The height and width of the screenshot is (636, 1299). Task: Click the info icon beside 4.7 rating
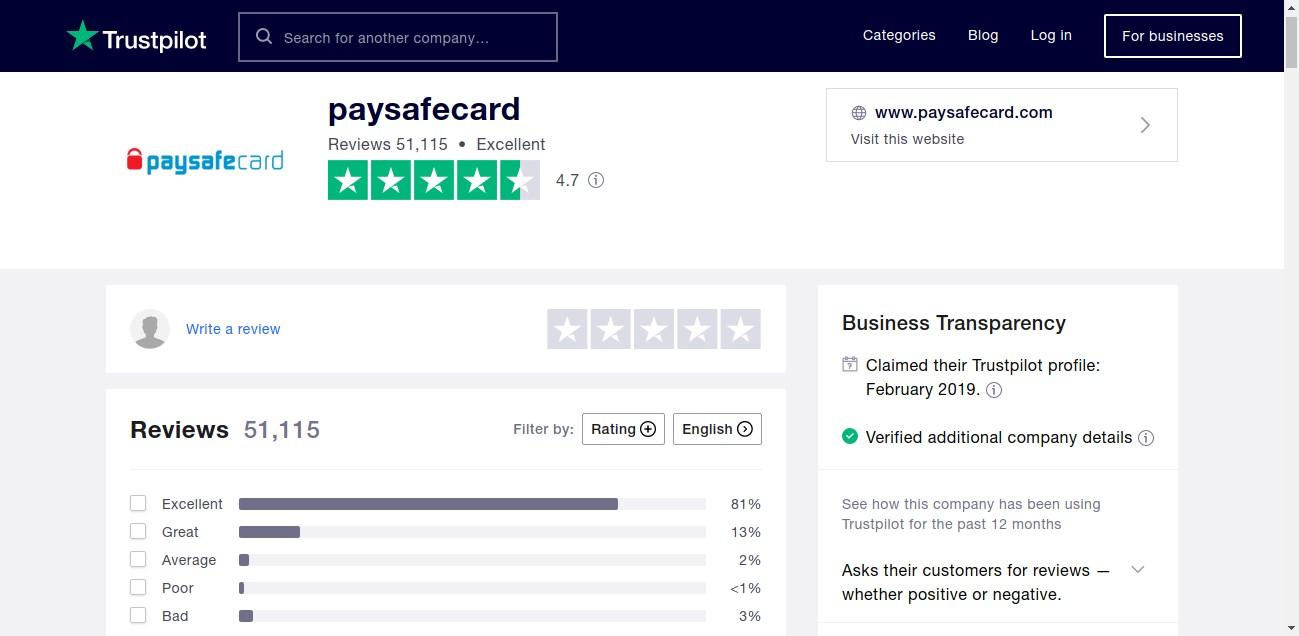(x=596, y=180)
